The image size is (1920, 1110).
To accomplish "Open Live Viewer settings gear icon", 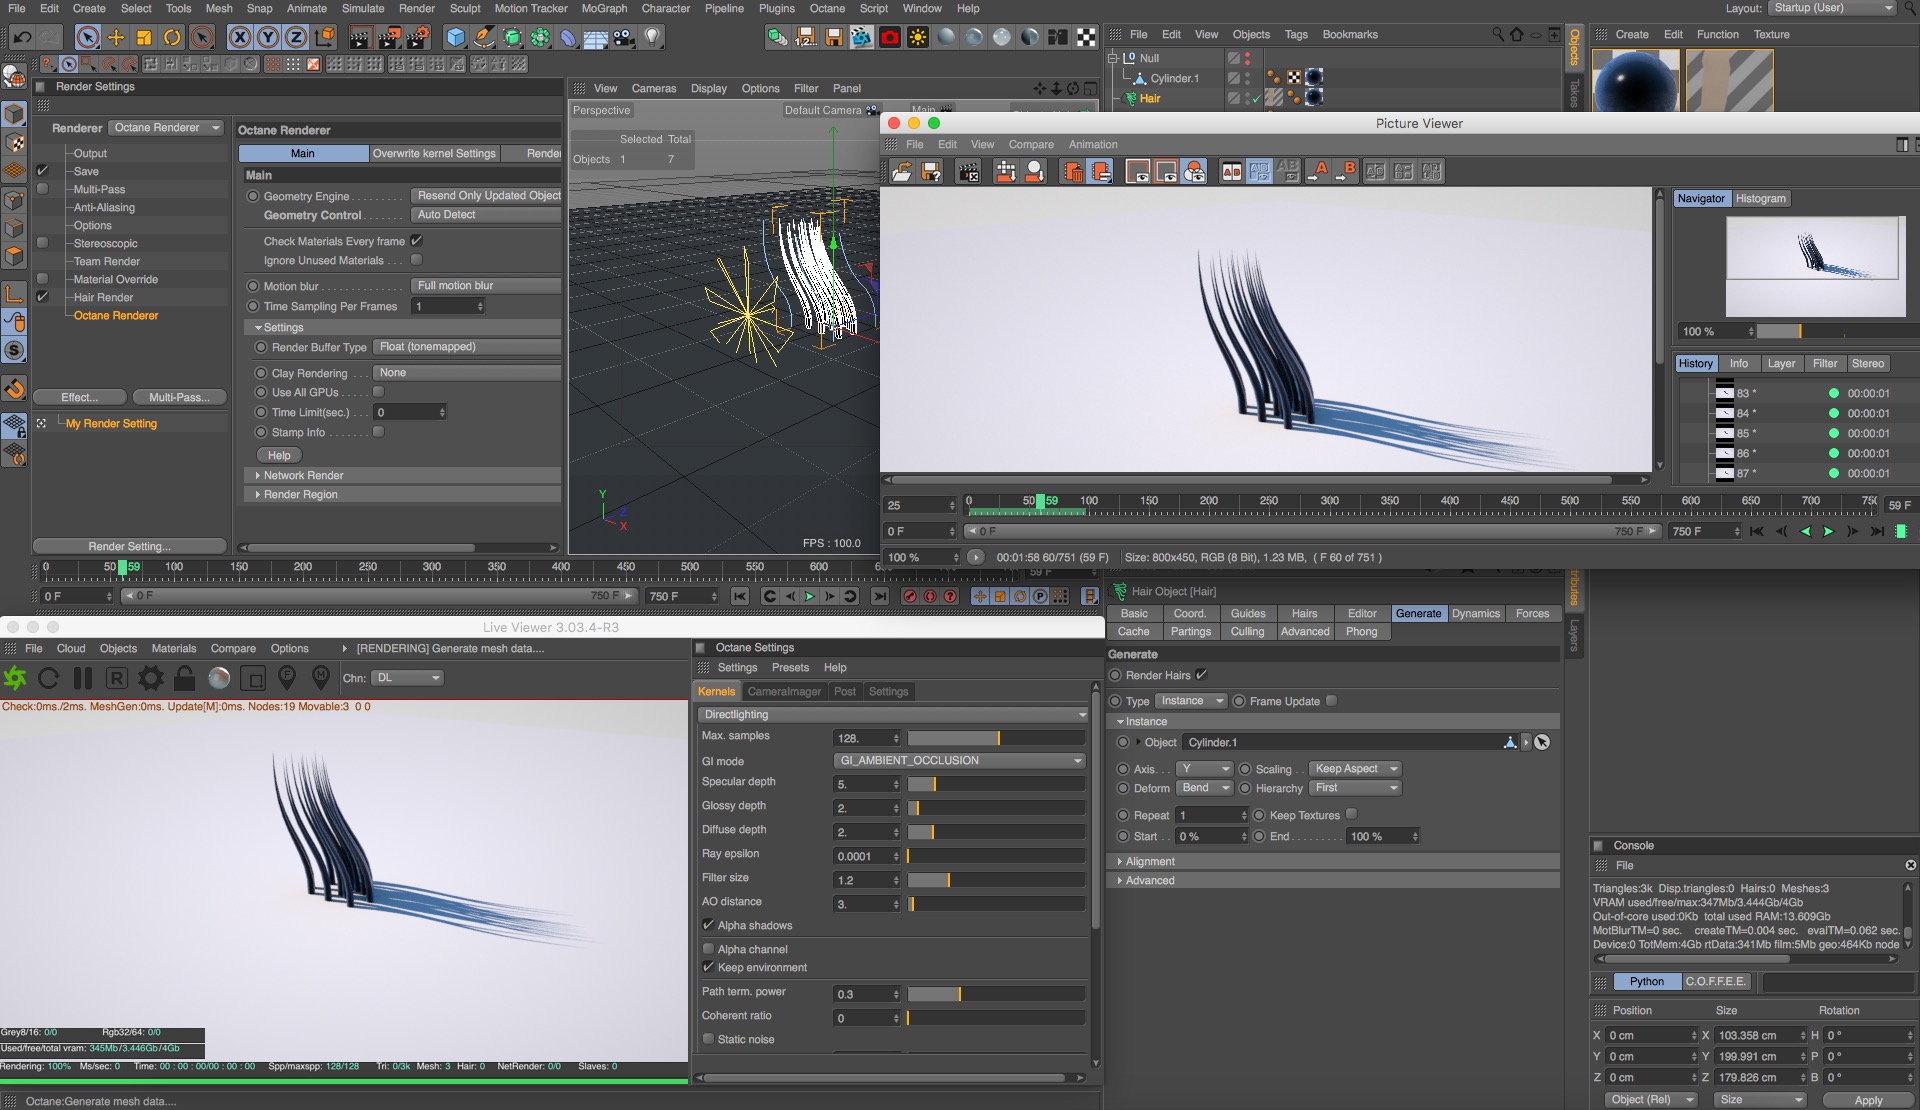I will pyautogui.click(x=150, y=678).
